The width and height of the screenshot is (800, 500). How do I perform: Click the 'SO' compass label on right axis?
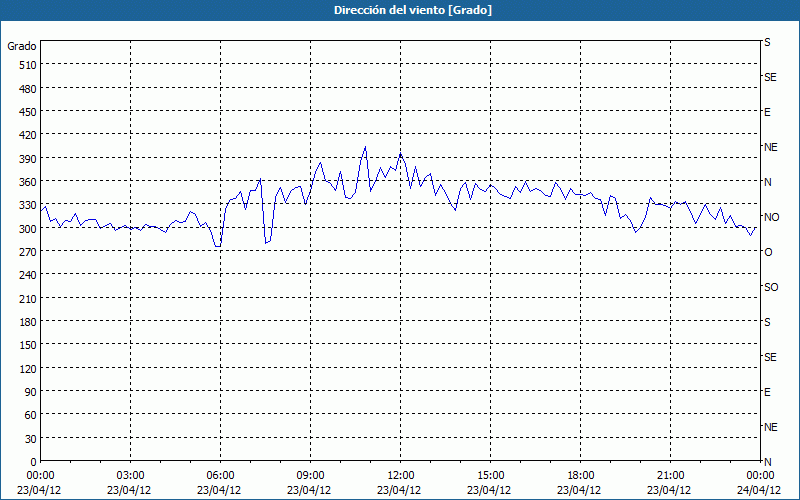771,287
